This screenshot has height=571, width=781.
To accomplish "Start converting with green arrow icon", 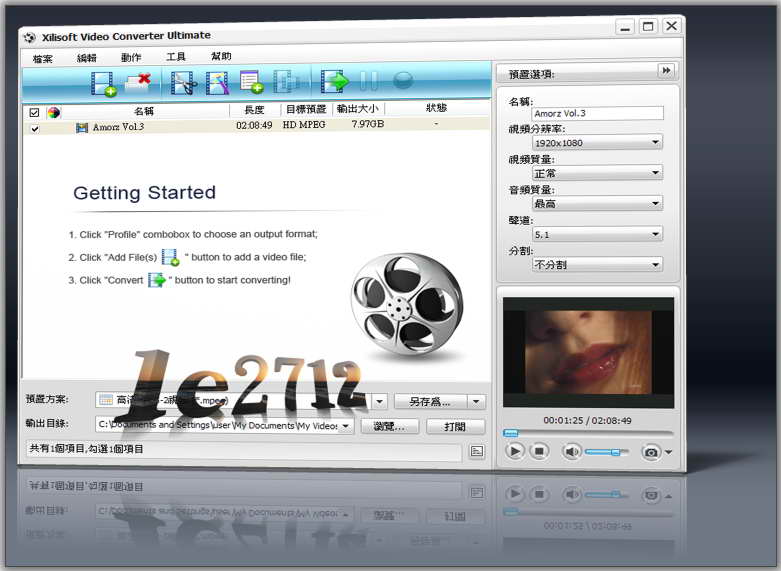I will click(334, 81).
